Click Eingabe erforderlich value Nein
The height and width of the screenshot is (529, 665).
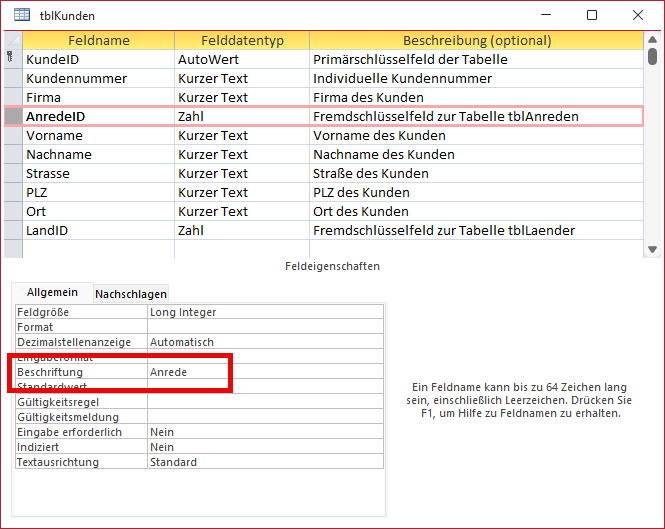click(265, 432)
